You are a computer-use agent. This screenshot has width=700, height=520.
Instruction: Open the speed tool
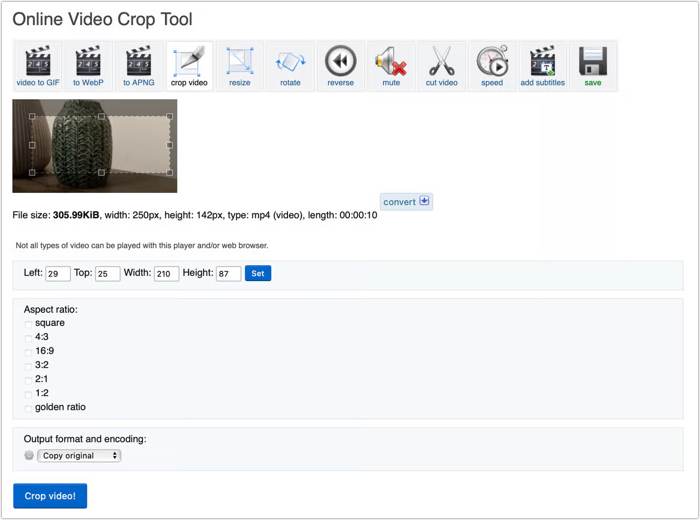492,66
